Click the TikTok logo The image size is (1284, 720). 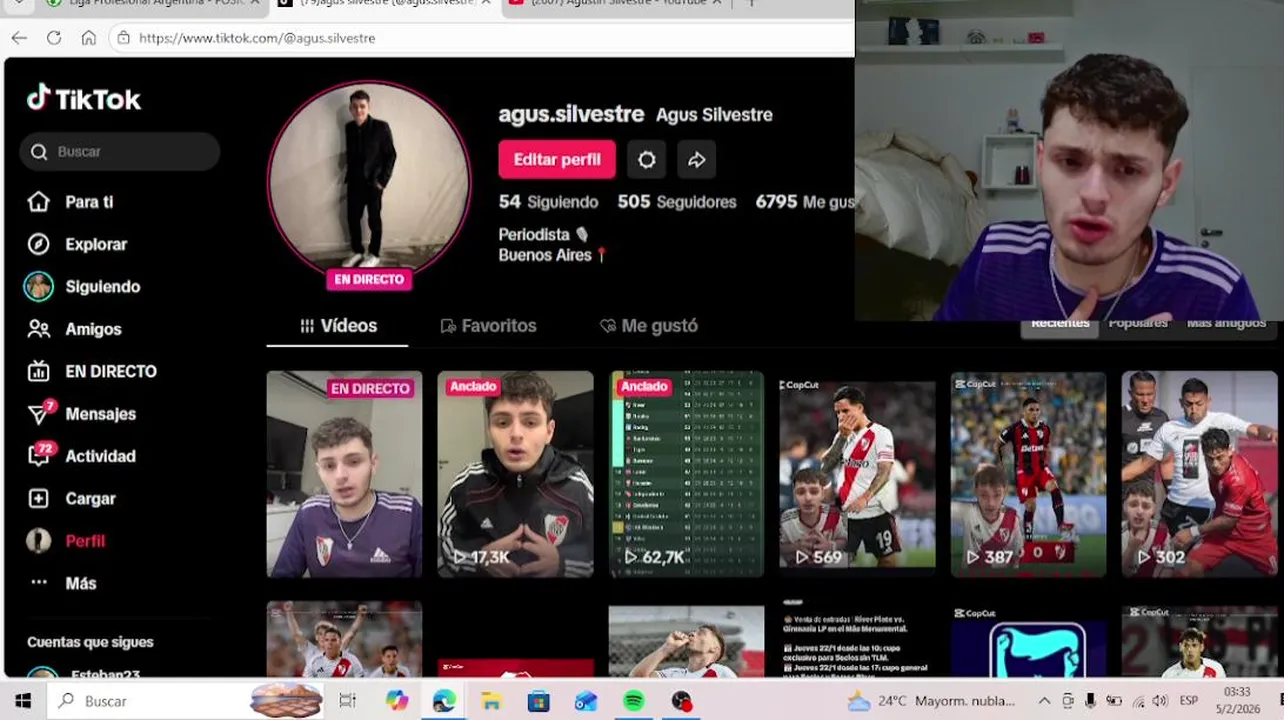point(84,98)
